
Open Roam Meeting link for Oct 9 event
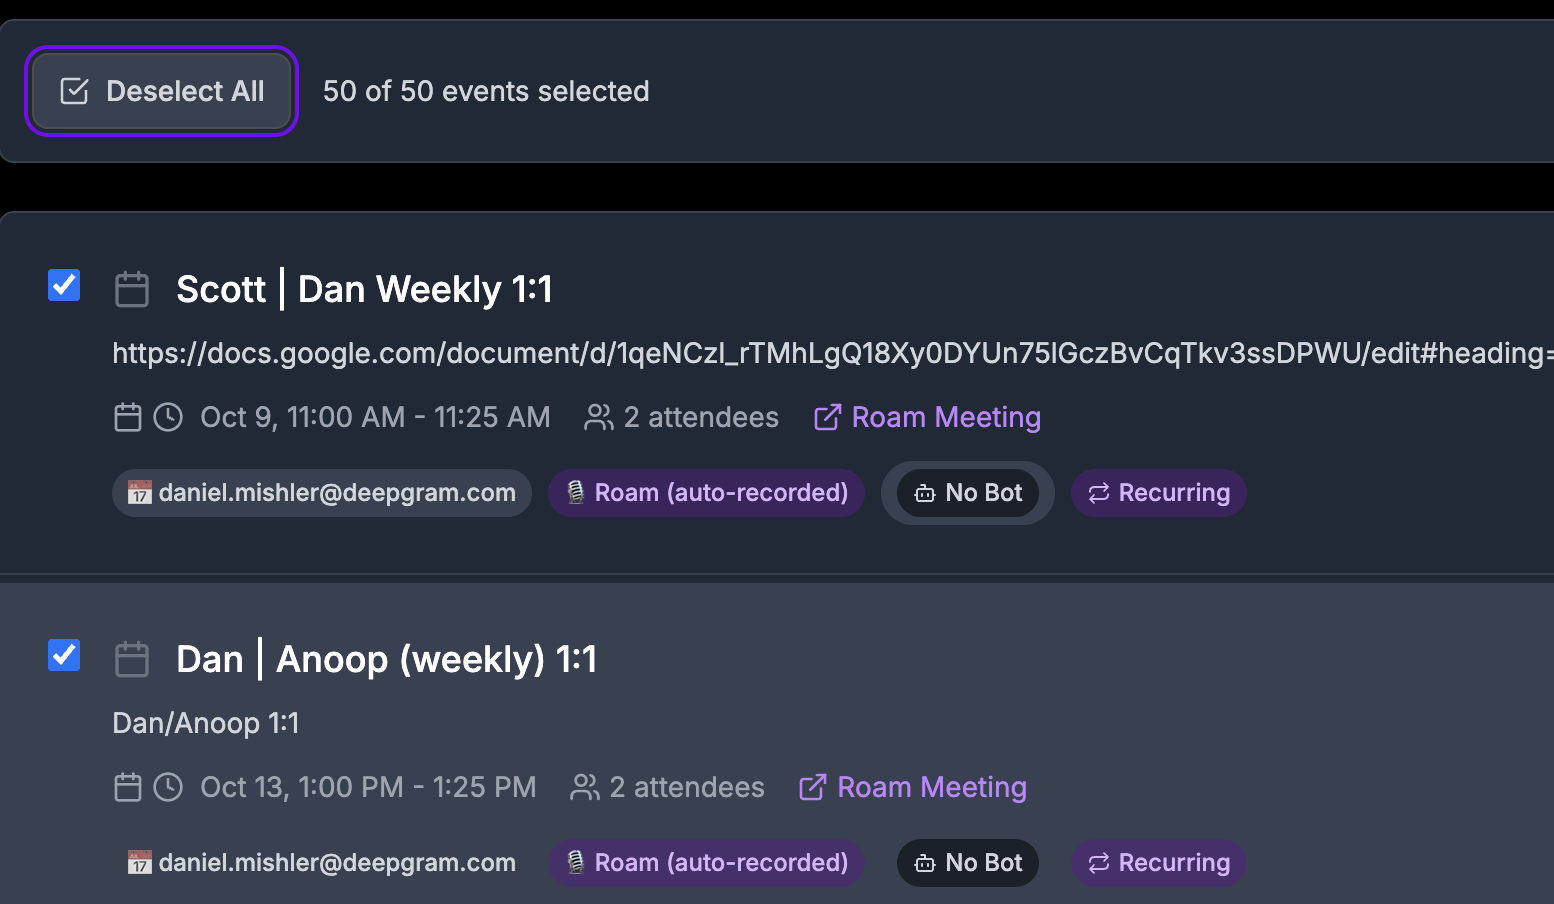[x=928, y=417]
